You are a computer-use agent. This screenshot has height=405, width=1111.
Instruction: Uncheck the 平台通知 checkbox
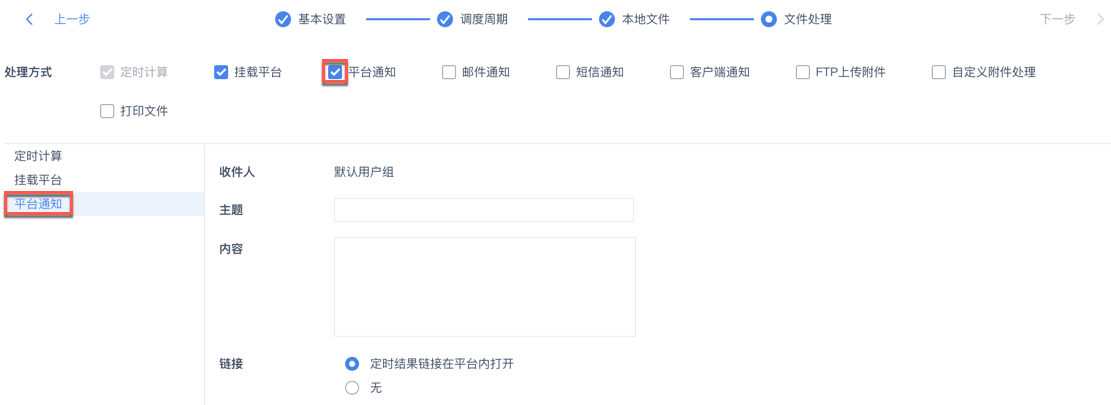tap(335, 72)
